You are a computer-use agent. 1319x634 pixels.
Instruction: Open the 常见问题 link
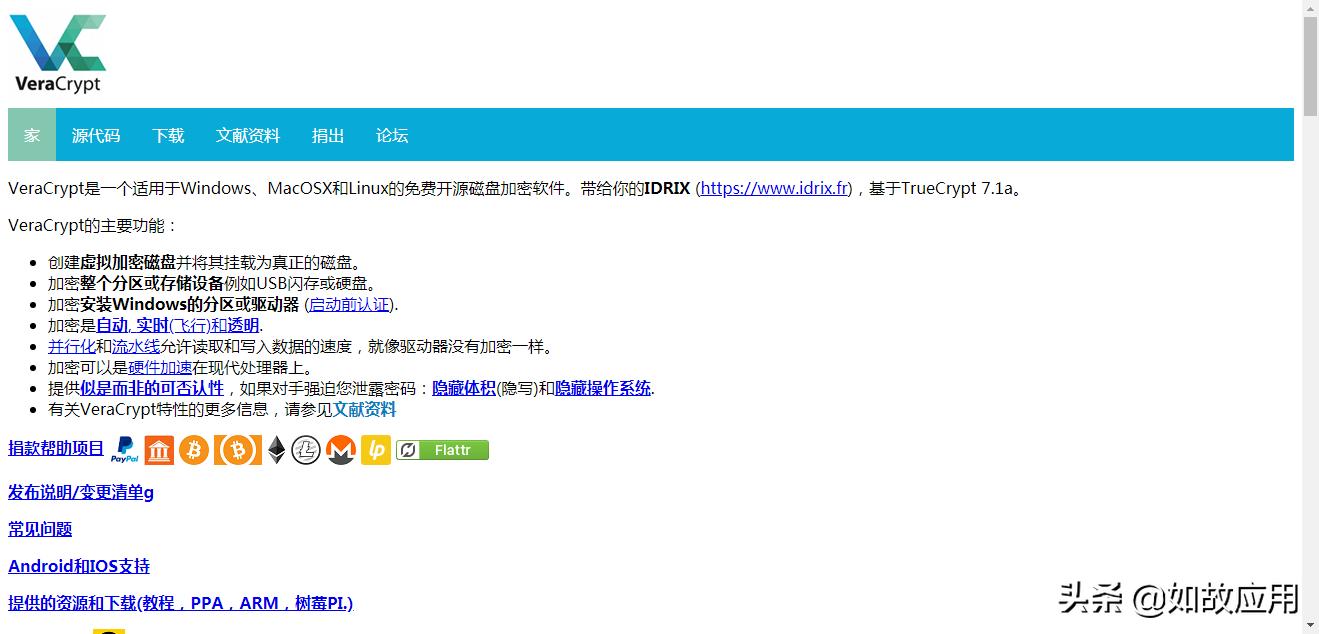[39, 529]
